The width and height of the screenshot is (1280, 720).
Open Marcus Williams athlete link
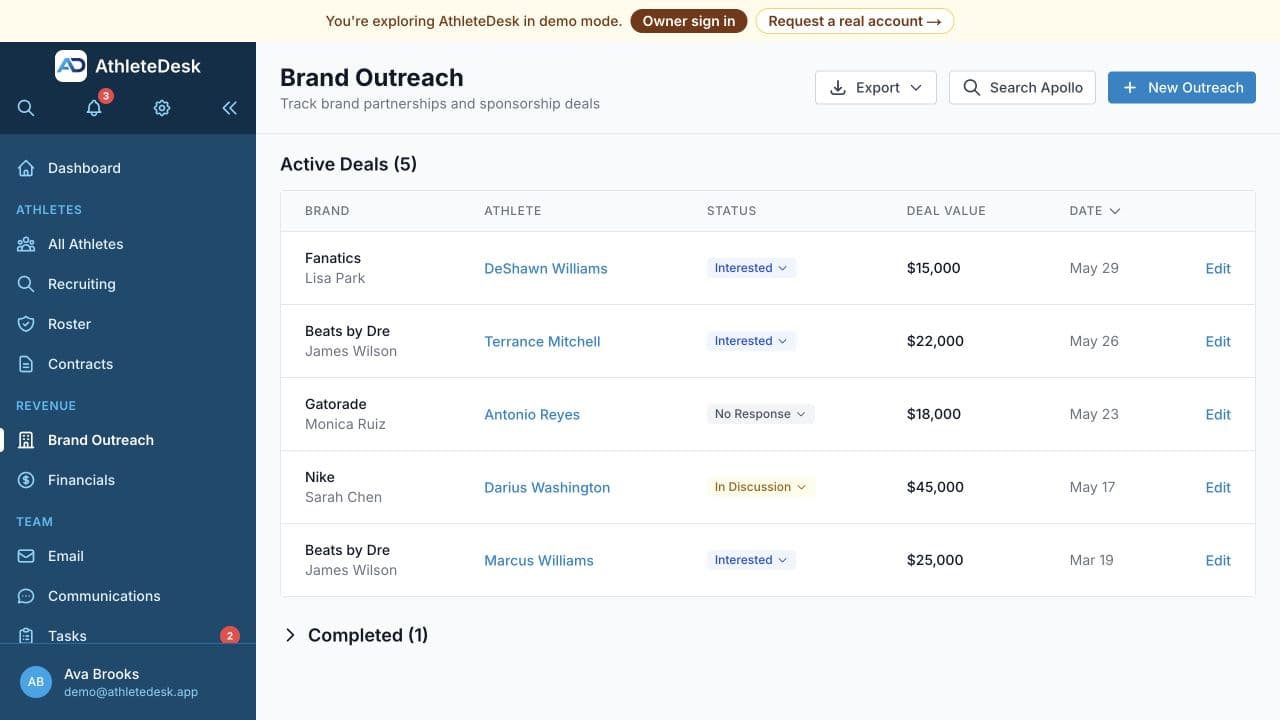pyautogui.click(x=539, y=560)
